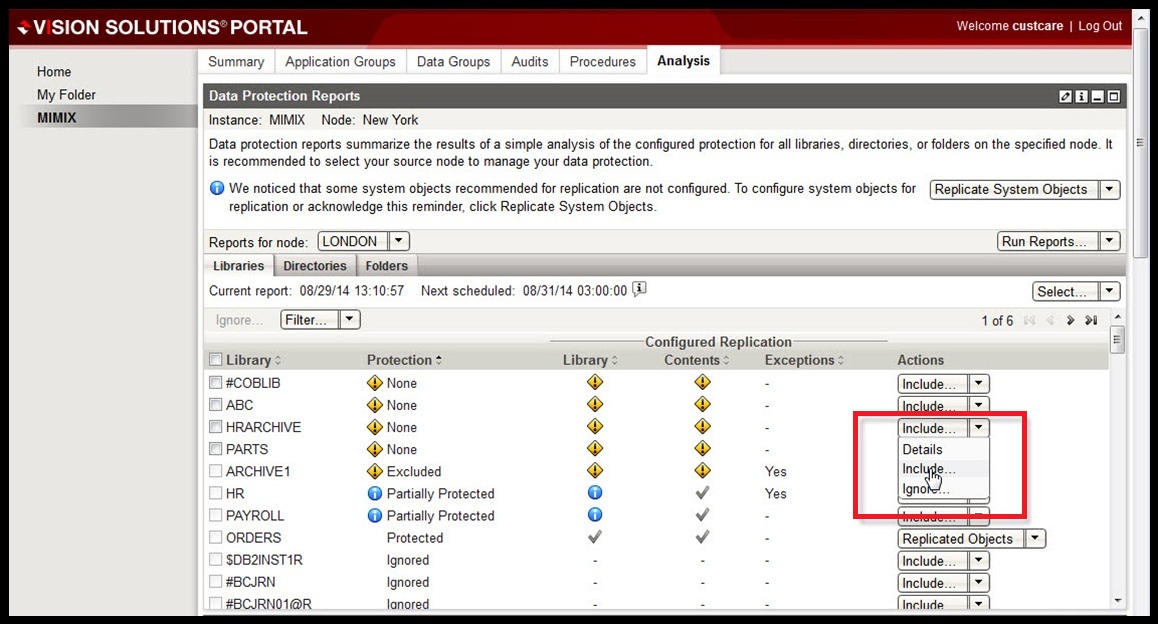Image resolution: width=1158 pixels, height=624 pixels.
Task: Expand the Run Reports dropdown arrow
Action: pyautogui.click(x=1110, y=242)
